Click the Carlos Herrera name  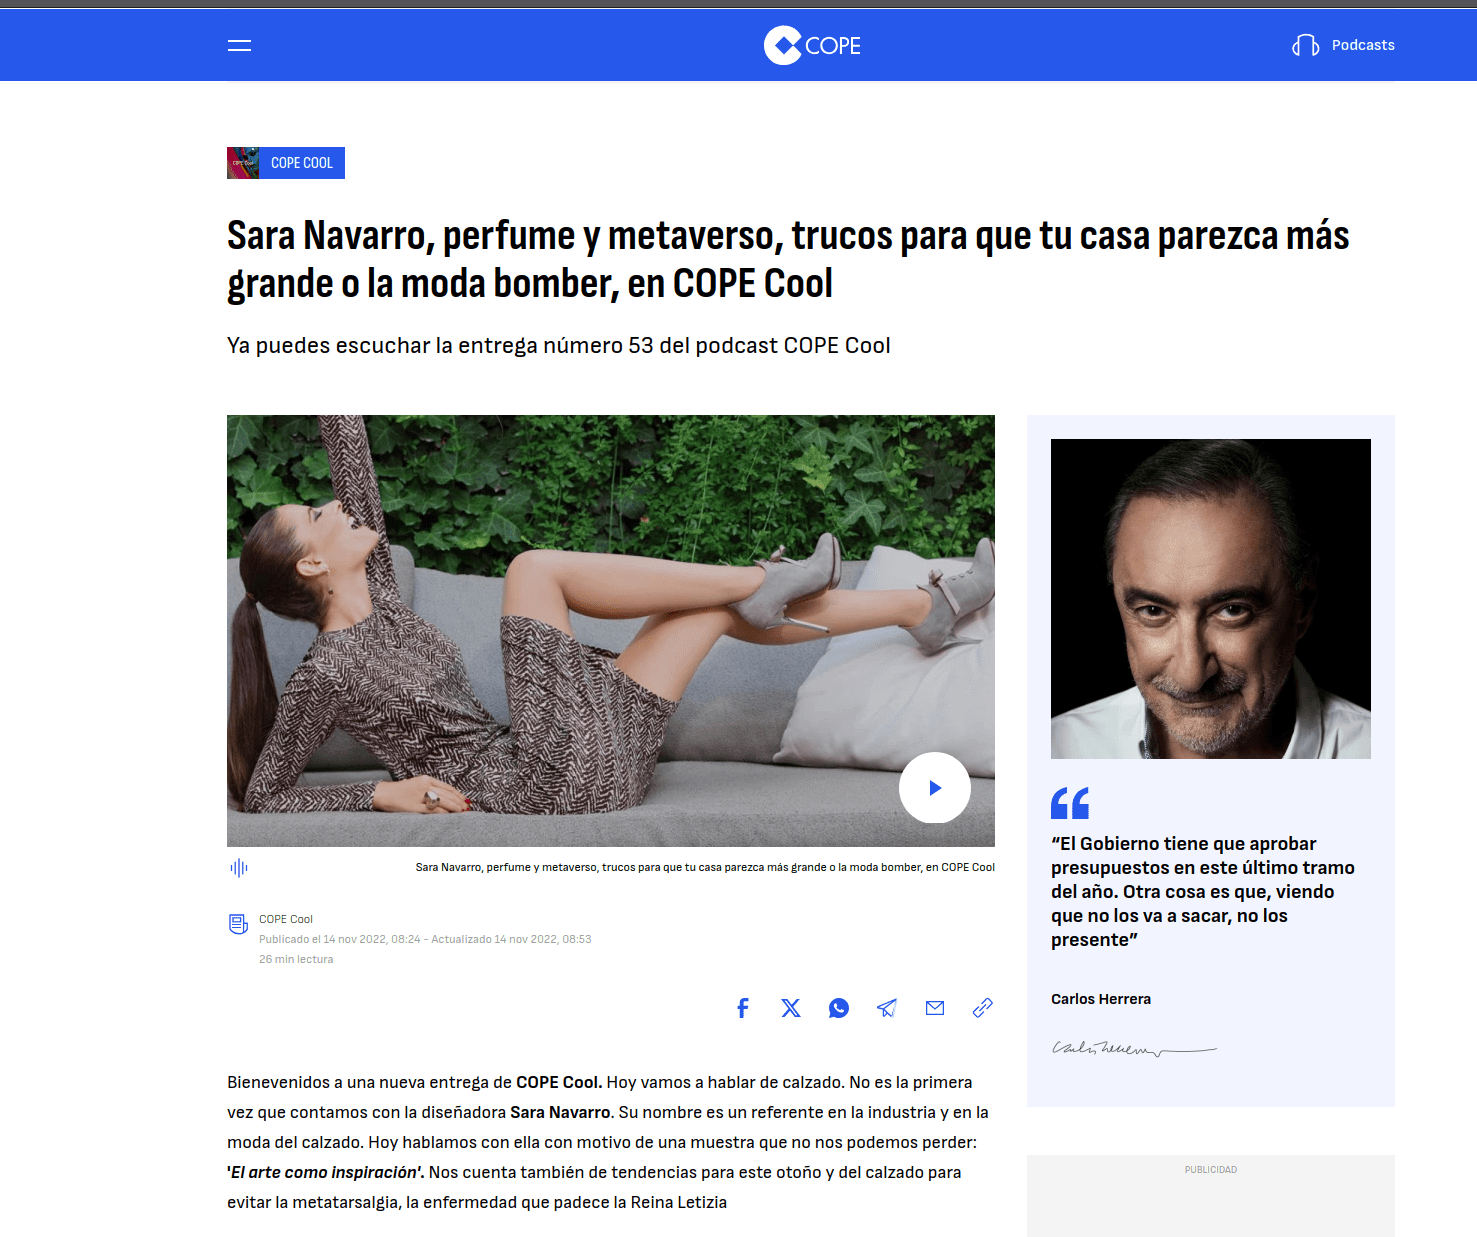point(1101,999)
